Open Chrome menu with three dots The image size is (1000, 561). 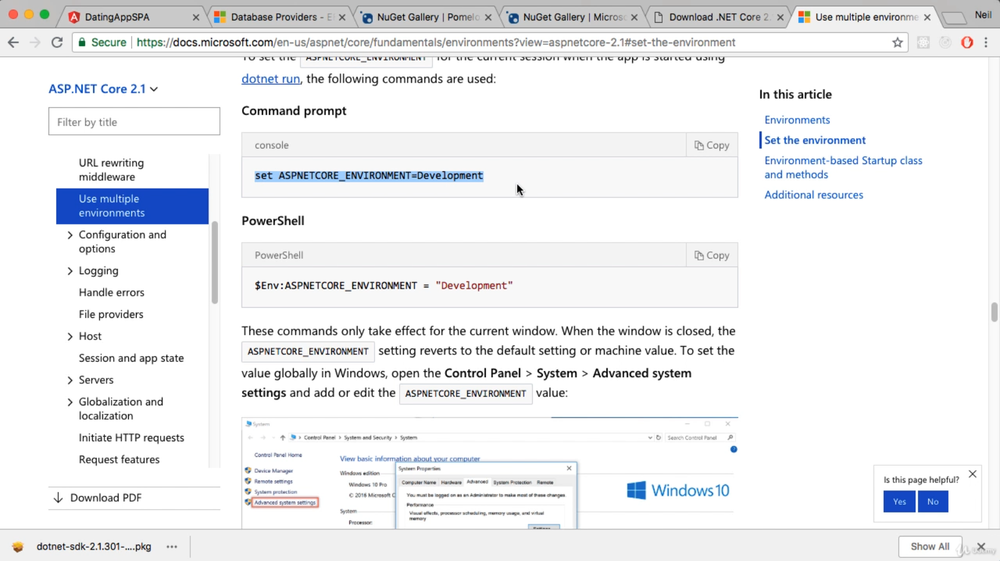click(x=986, y=43)
